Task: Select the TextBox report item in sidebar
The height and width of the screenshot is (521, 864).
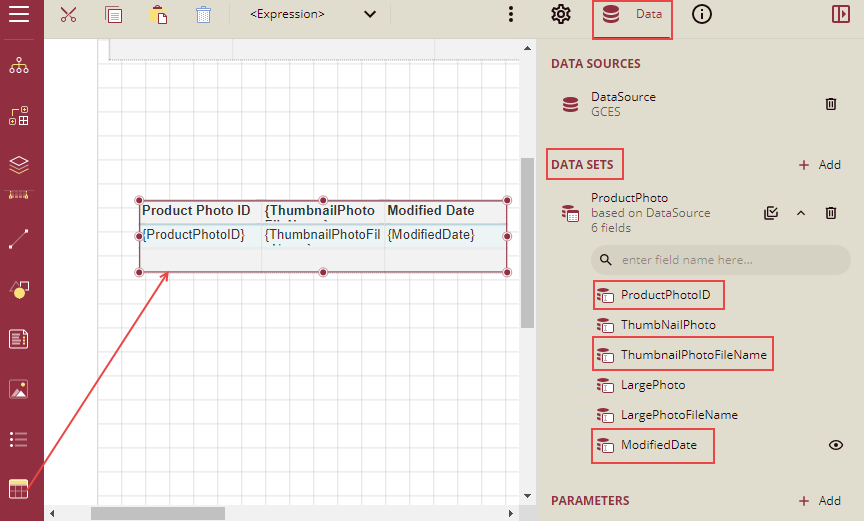Action: 19,339
